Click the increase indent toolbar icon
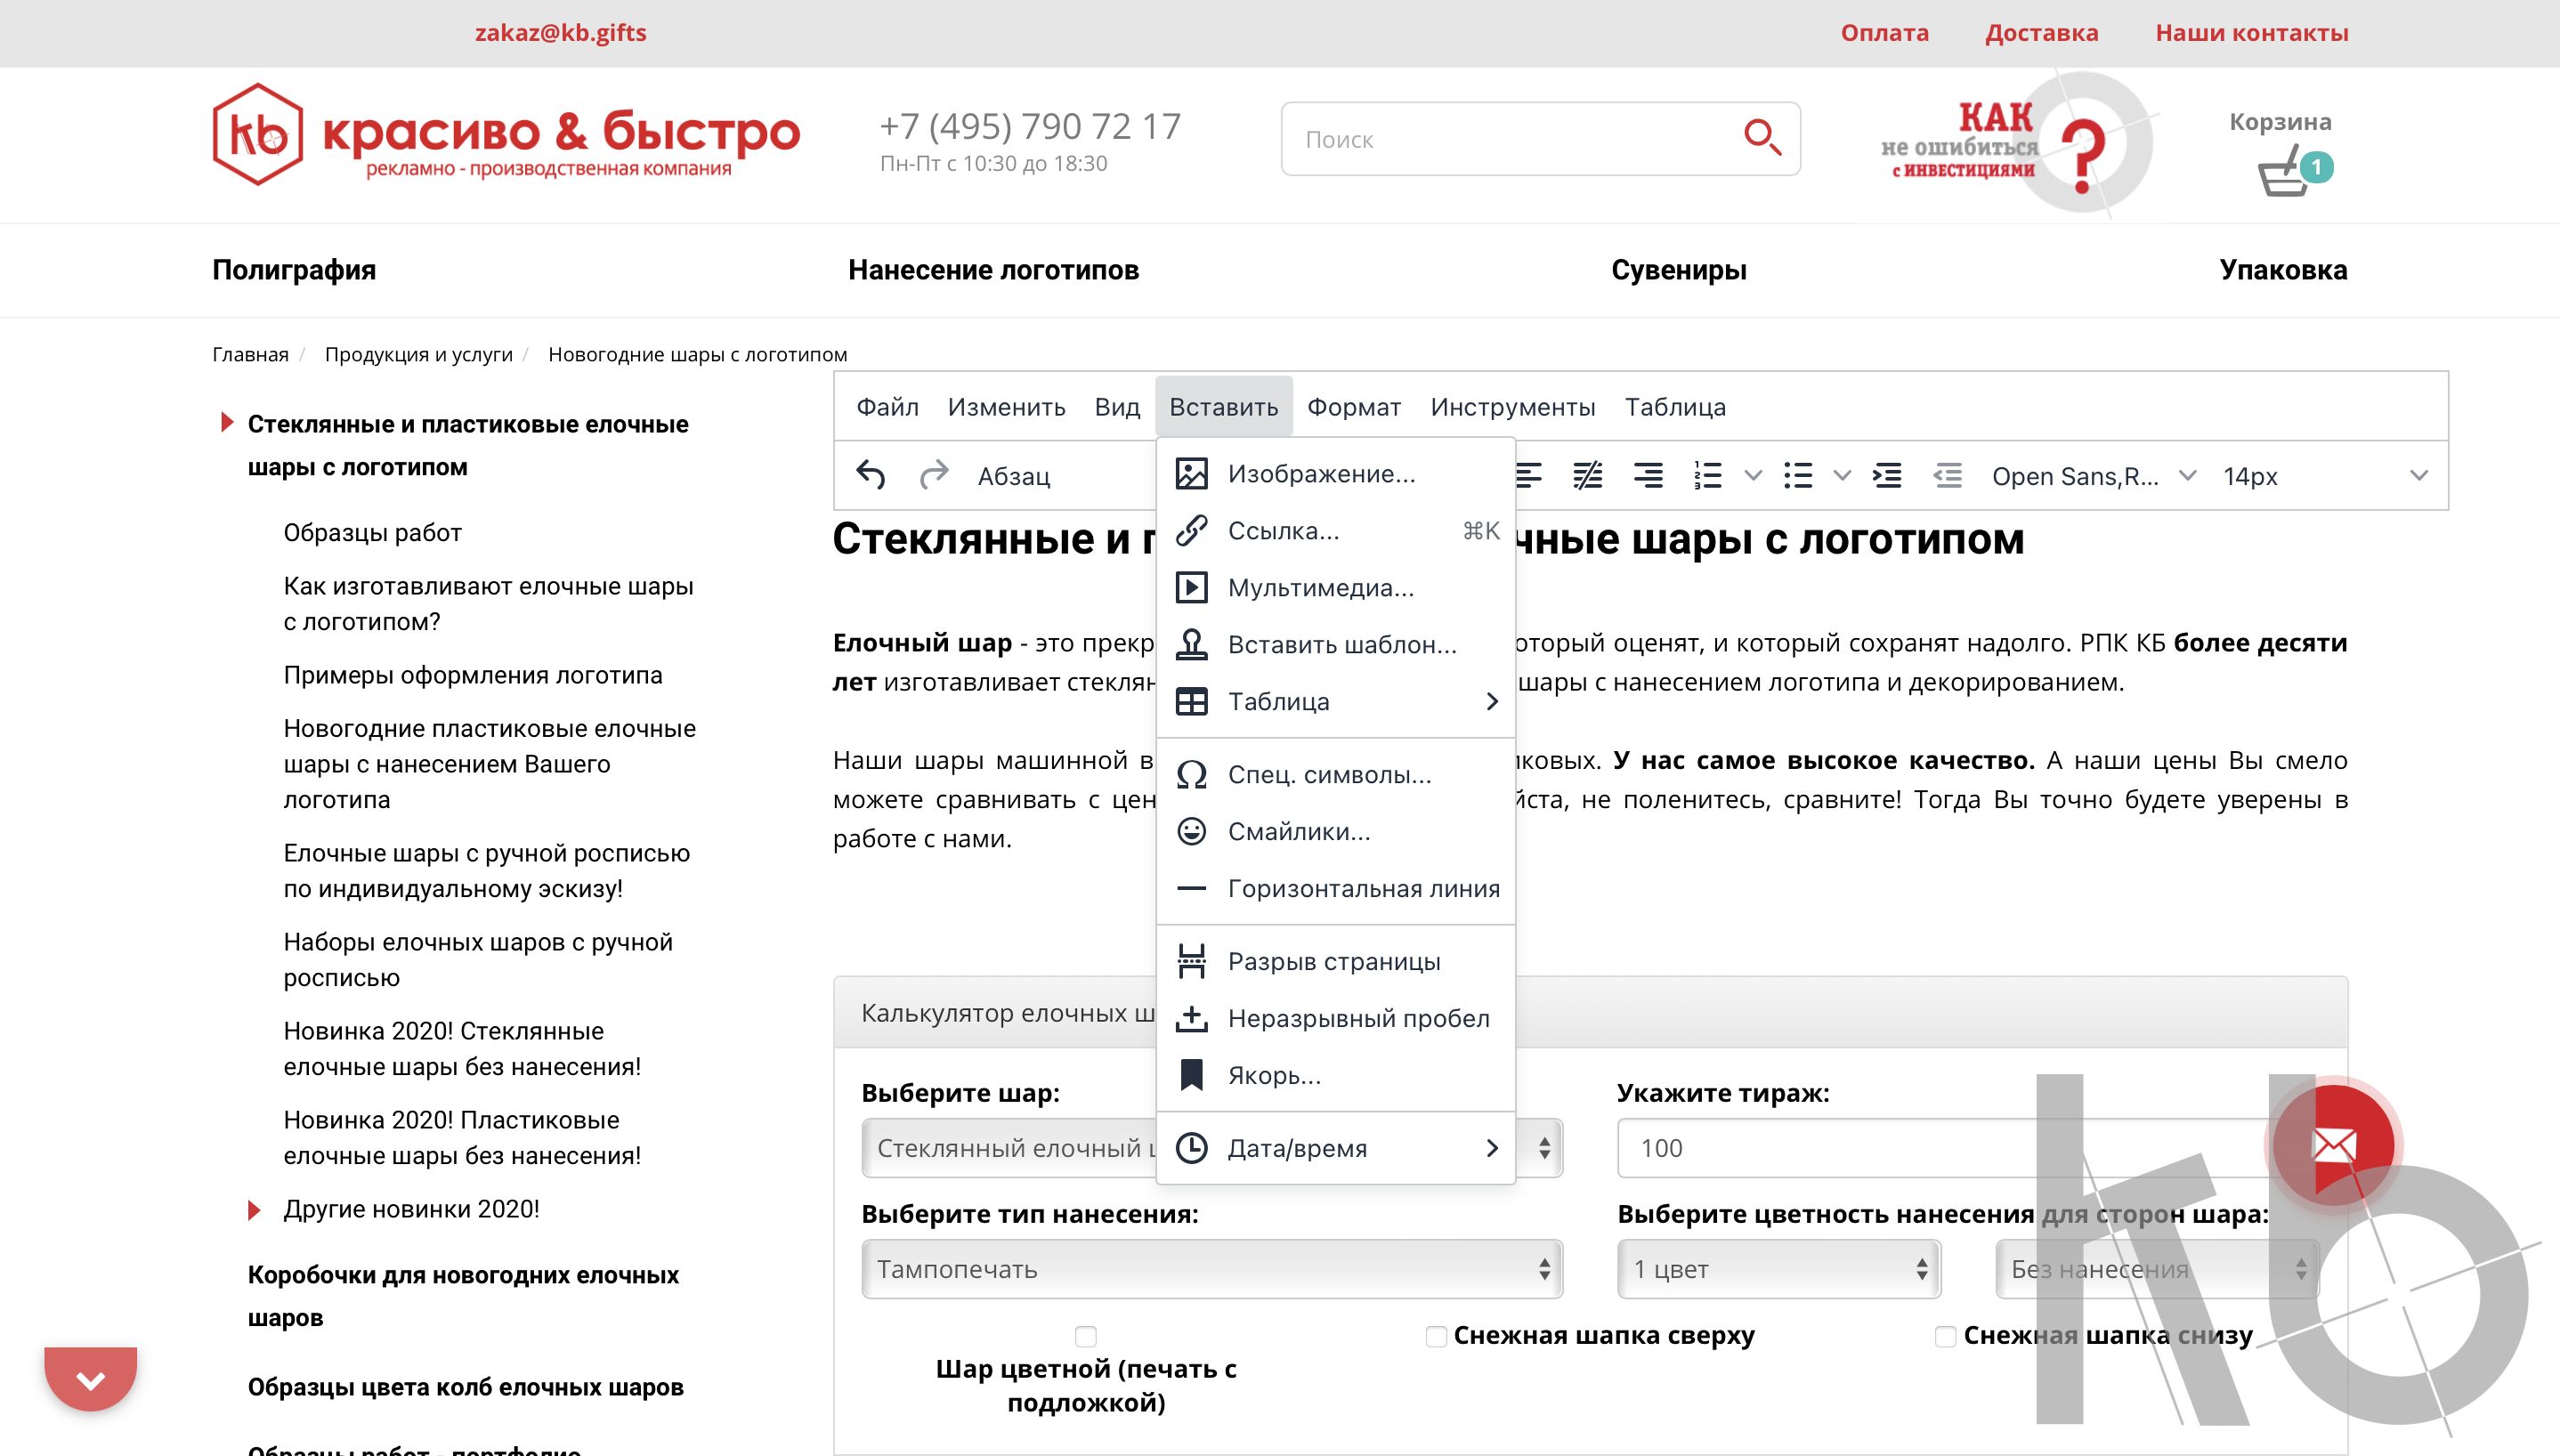 1887,476
